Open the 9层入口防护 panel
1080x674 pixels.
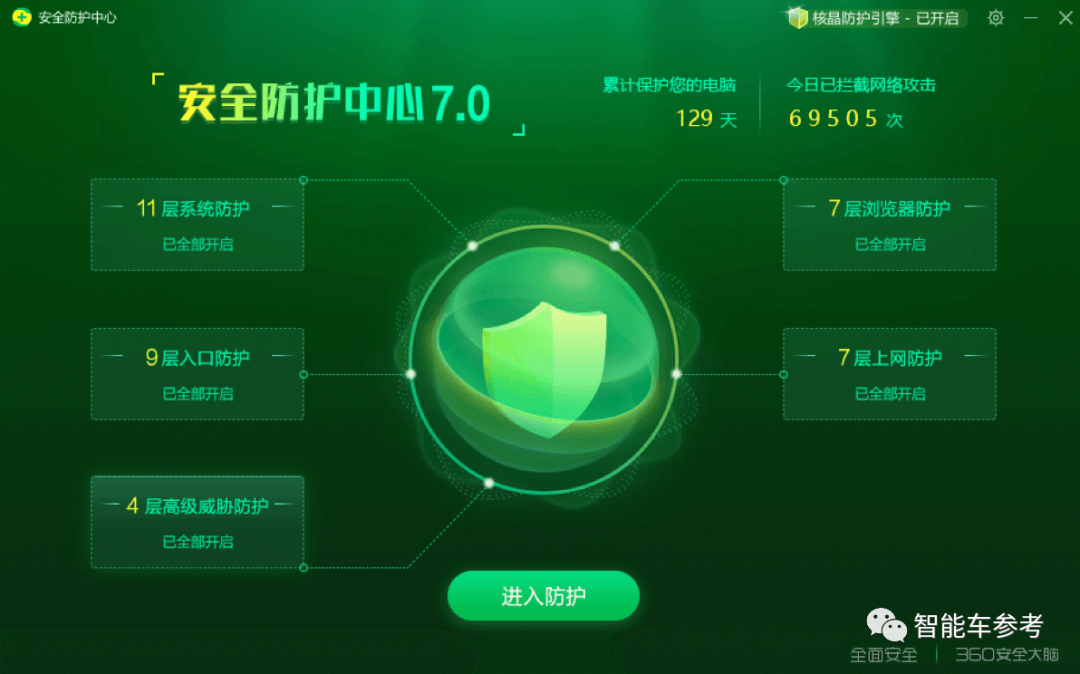[x=197, y=374]
